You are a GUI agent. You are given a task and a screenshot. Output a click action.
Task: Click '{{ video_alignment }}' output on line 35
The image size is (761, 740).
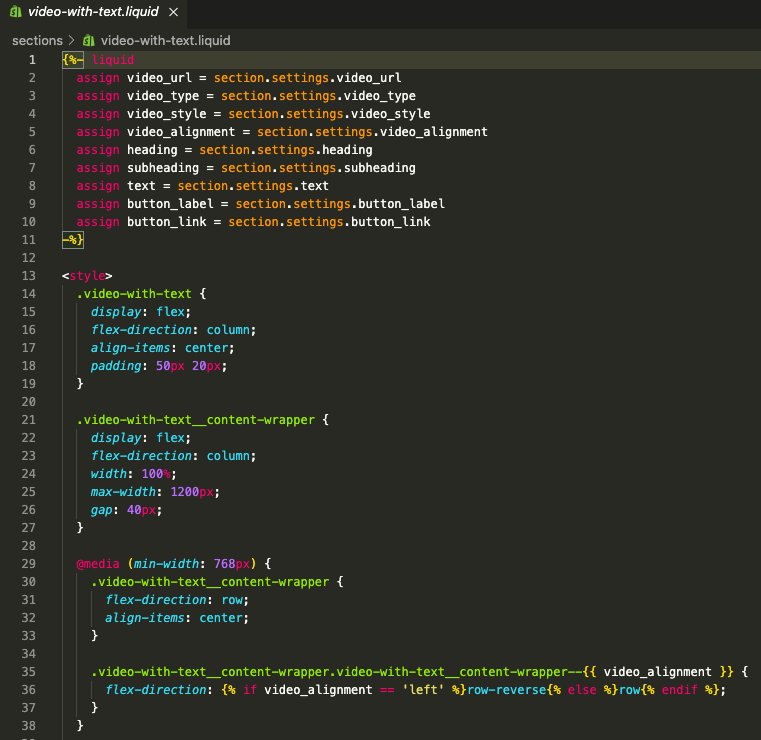tap(658, 672)
